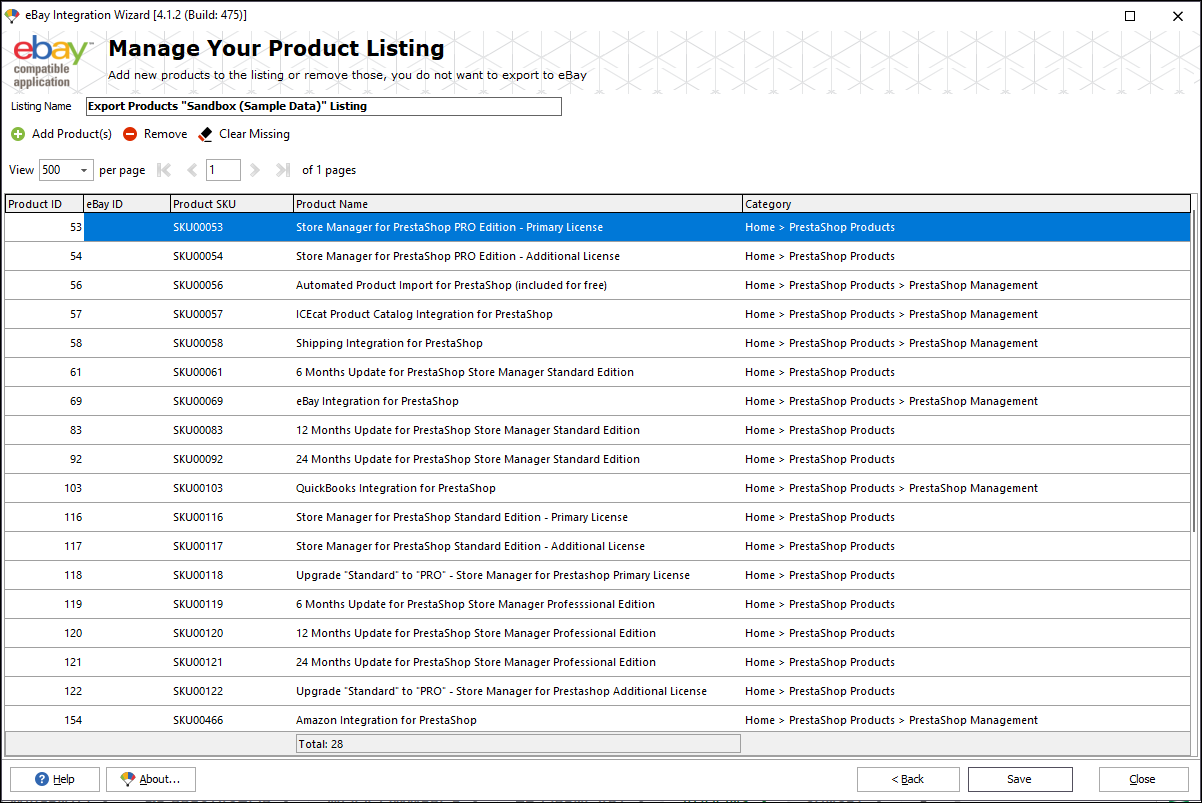Select 6 Months Update Professsional Edition row
1202x803 pixels.
[x=598, y=604]
